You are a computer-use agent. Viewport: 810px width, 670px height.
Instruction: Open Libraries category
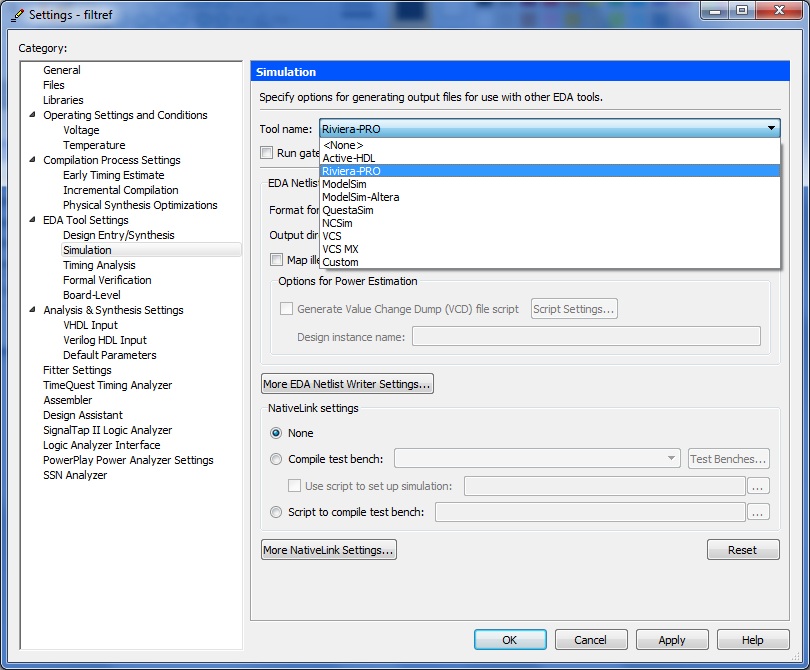click(x=63, y=100)
